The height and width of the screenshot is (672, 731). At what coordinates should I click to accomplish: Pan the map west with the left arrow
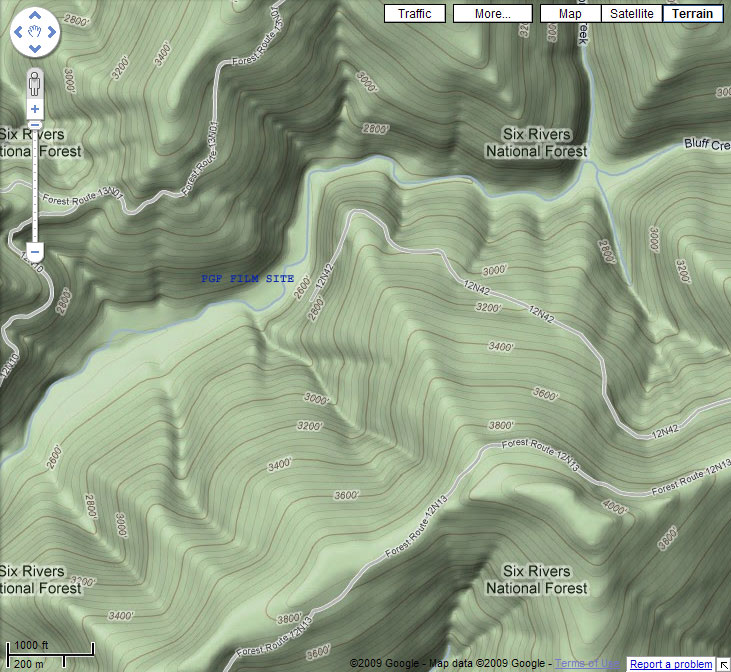[x=19, y=32]
